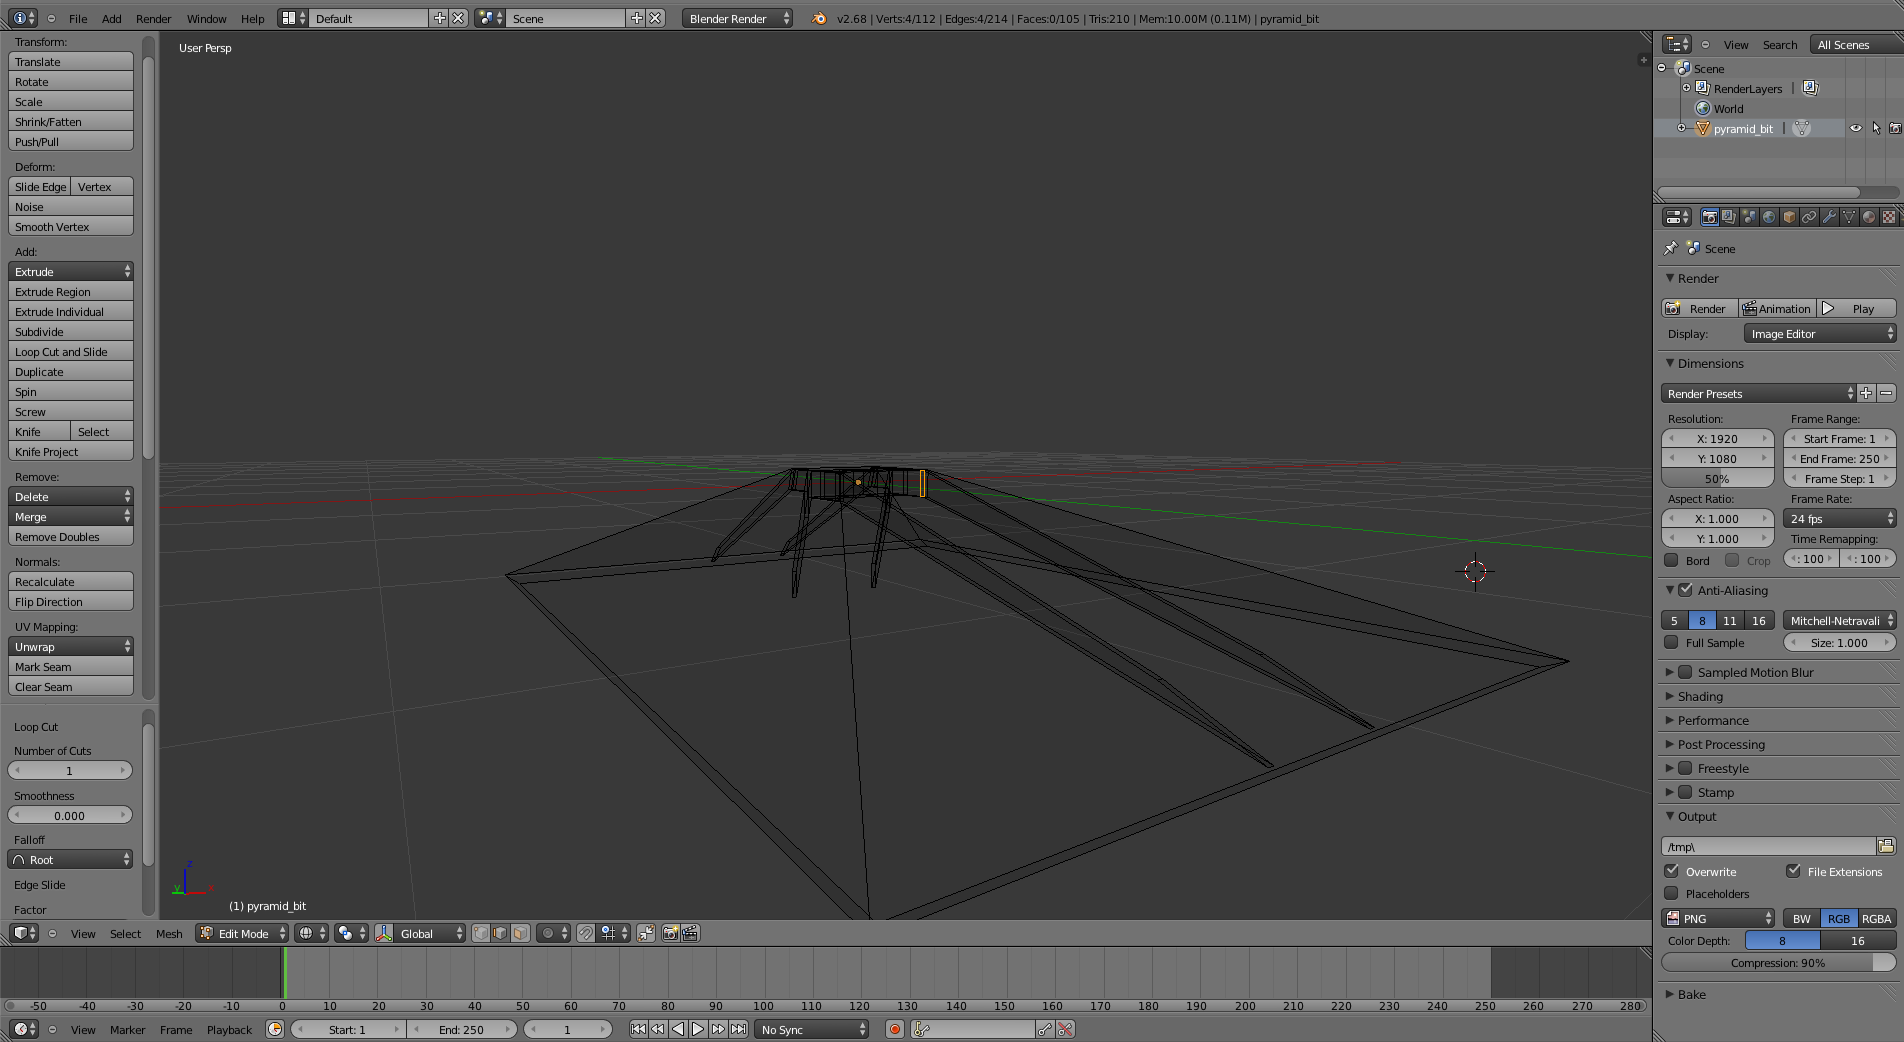Open the PNG file format dropdown
The height and width of the screenshot is (1042, 1904).
(1717, 918)
